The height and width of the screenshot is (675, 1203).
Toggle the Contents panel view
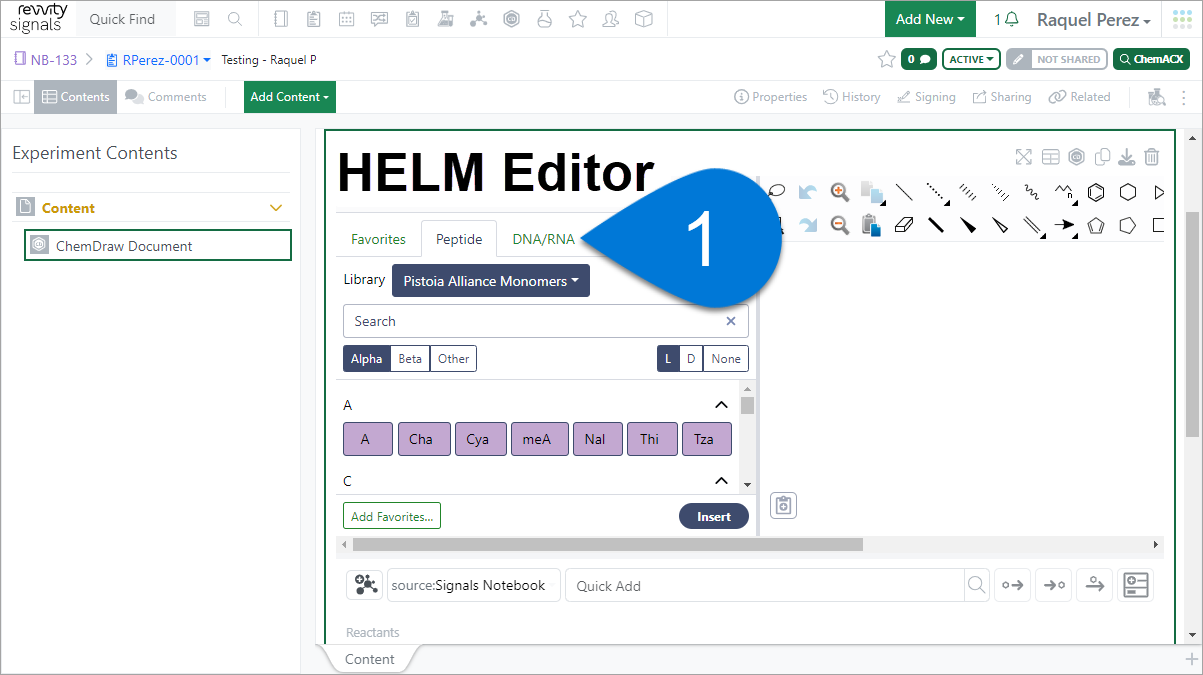(x=75, y=97)
